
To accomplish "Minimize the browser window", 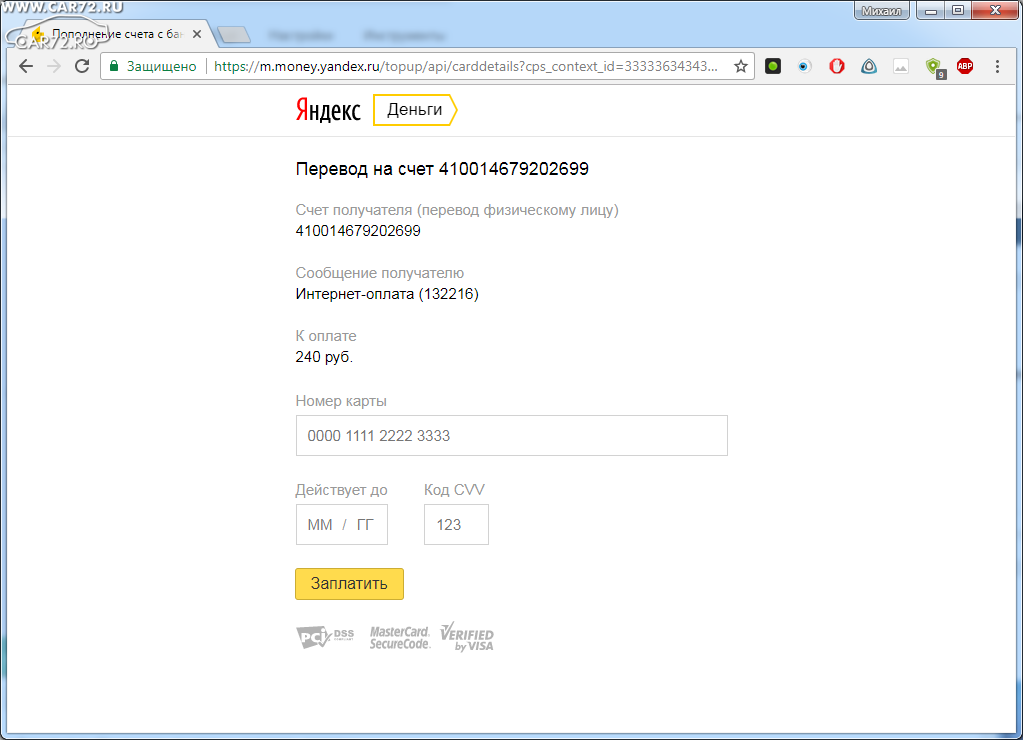I will 931,10.
